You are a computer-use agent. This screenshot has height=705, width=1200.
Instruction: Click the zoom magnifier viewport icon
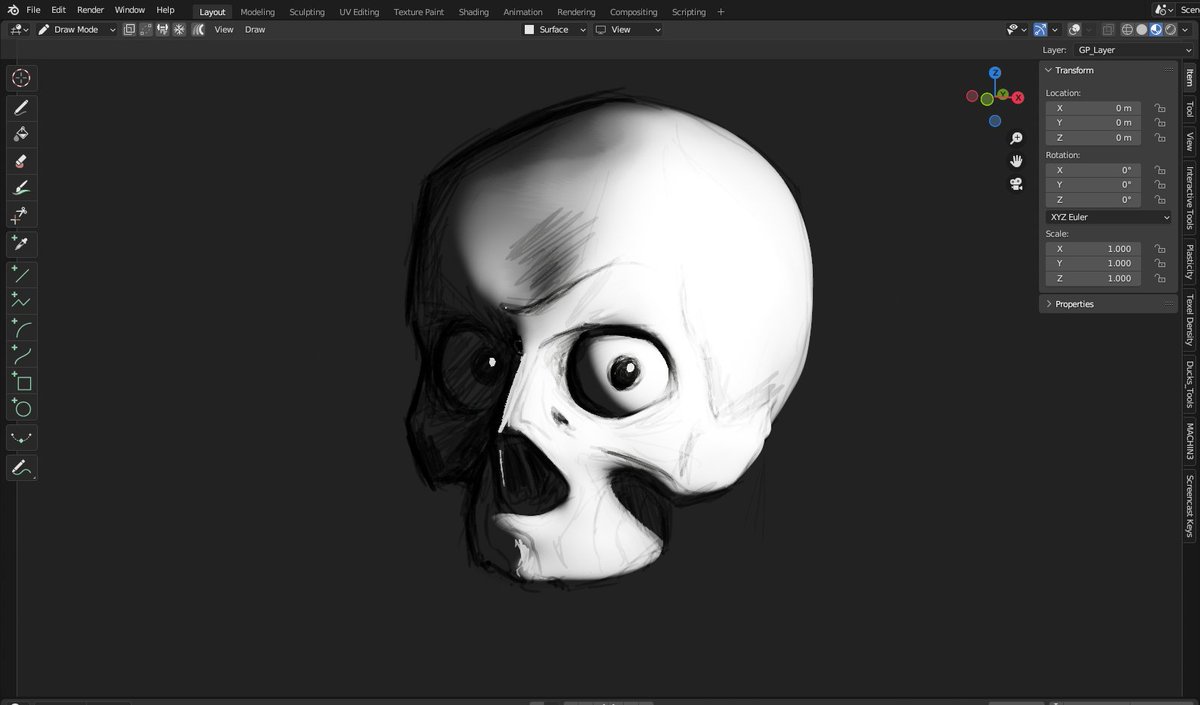tap(1016, 138)
